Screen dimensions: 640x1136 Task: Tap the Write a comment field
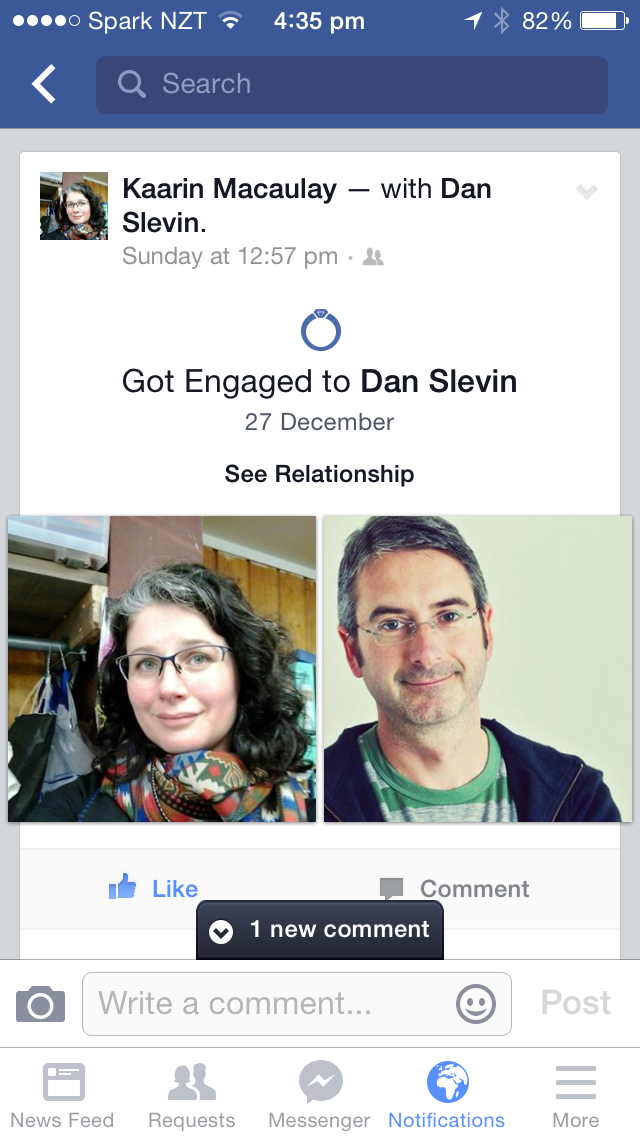point(297,1004)
